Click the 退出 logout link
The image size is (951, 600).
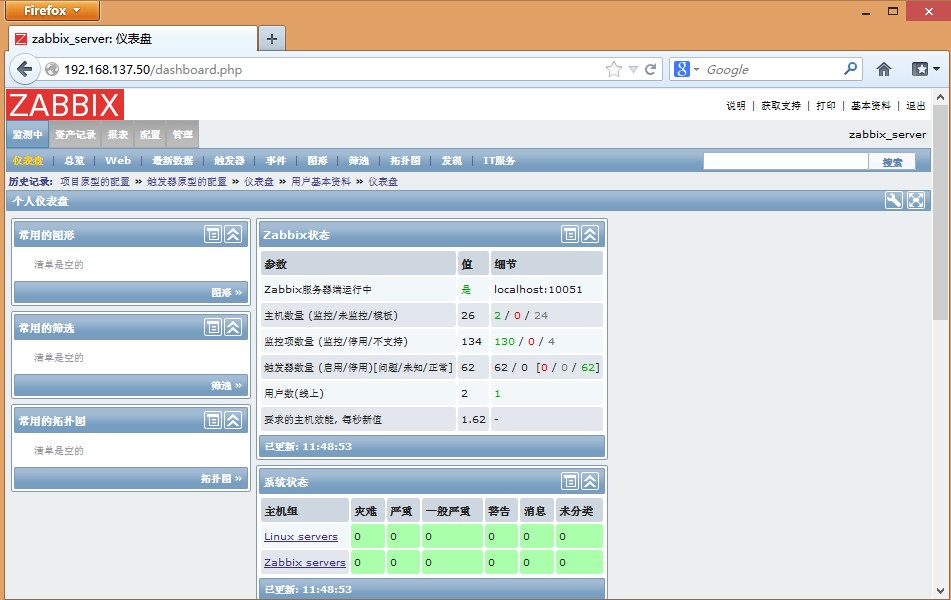click(915, 106)
